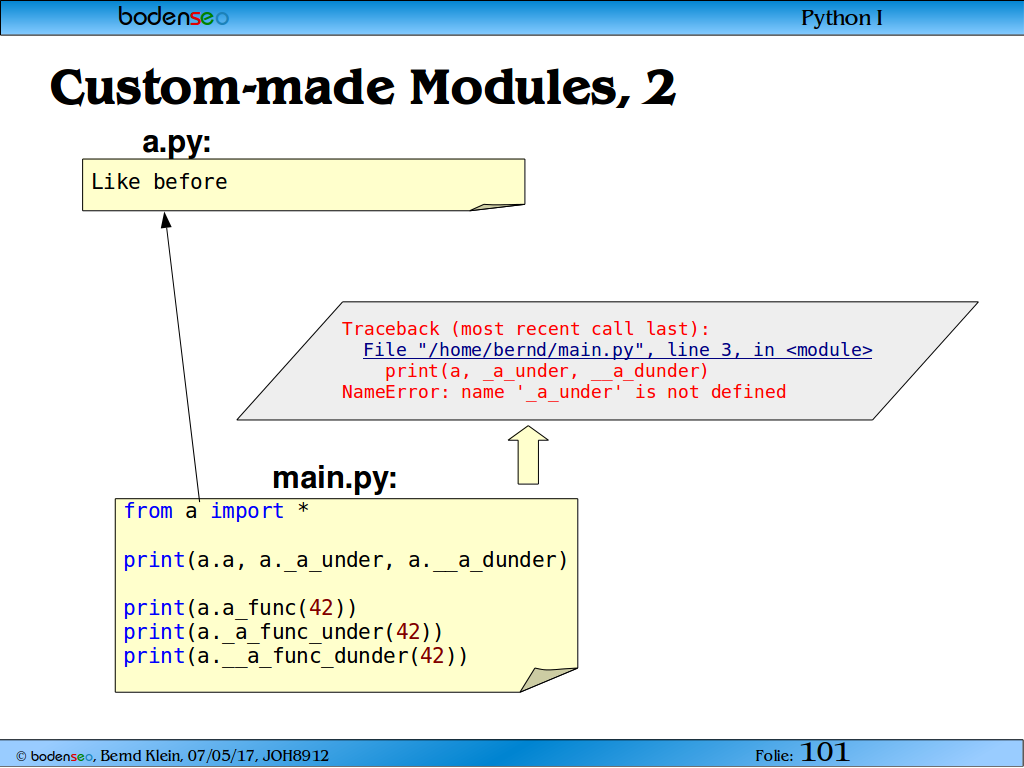Click the 'print(a._a_func_under(42))' code line
Viewport: 1024px width, 768px height.
tap(283, 632)
